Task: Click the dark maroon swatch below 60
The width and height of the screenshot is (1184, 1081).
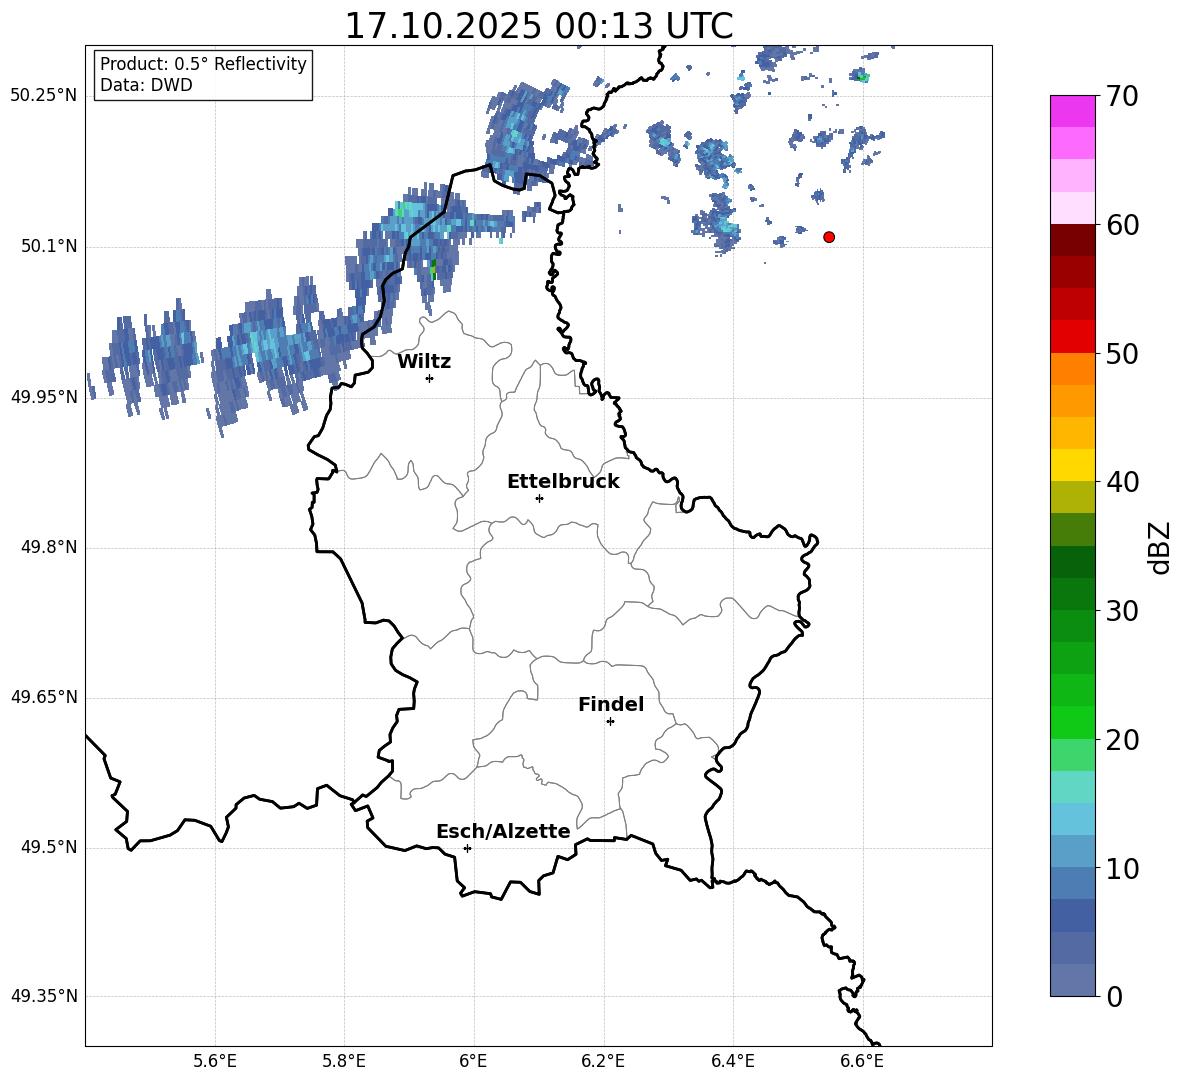Action: [x=1073, y=240]
